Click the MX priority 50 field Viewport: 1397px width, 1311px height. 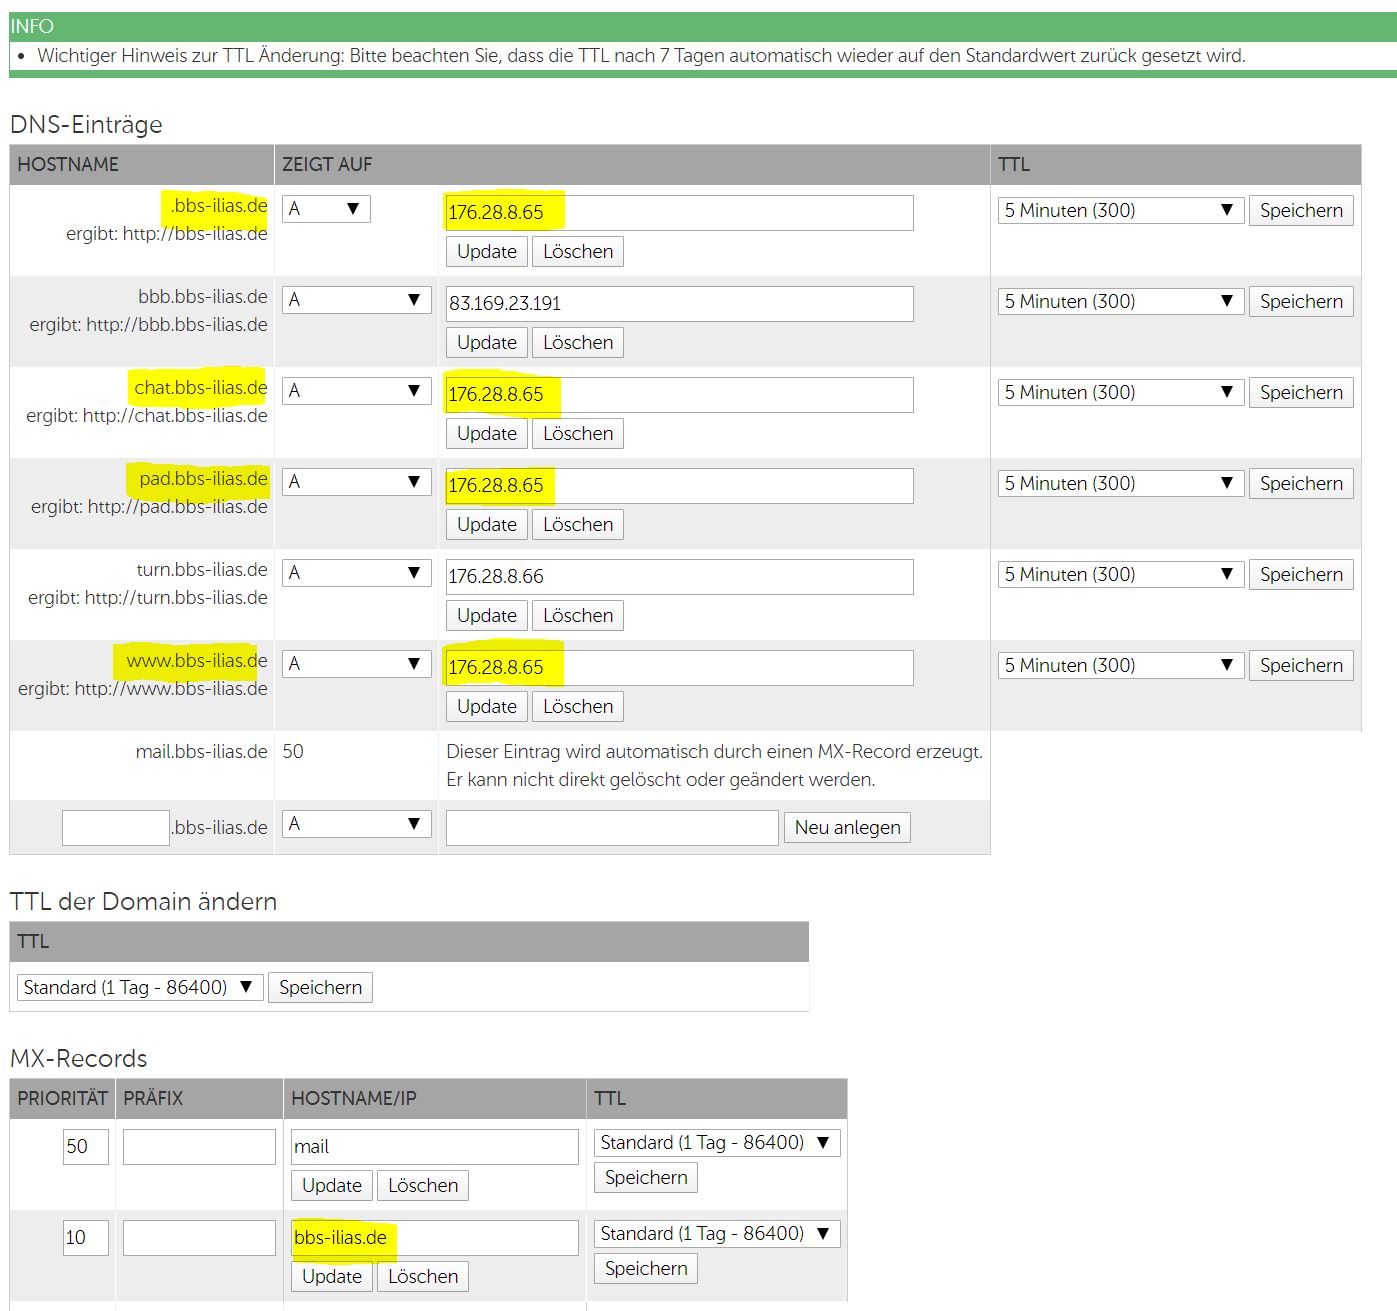click(x=85, y=1147)
